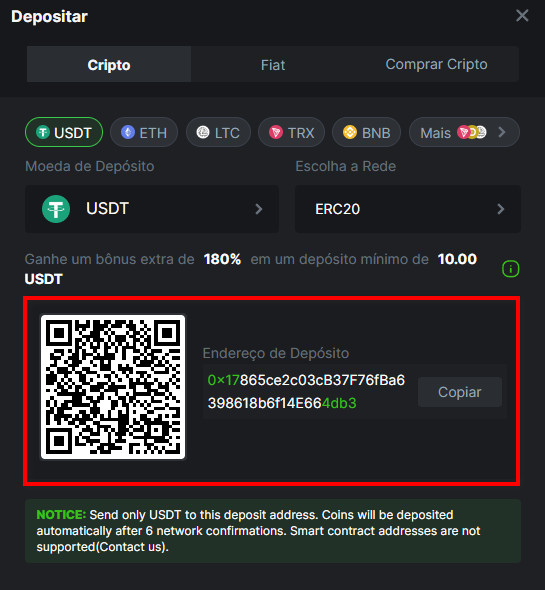Click the deposit QR code image

113,387
